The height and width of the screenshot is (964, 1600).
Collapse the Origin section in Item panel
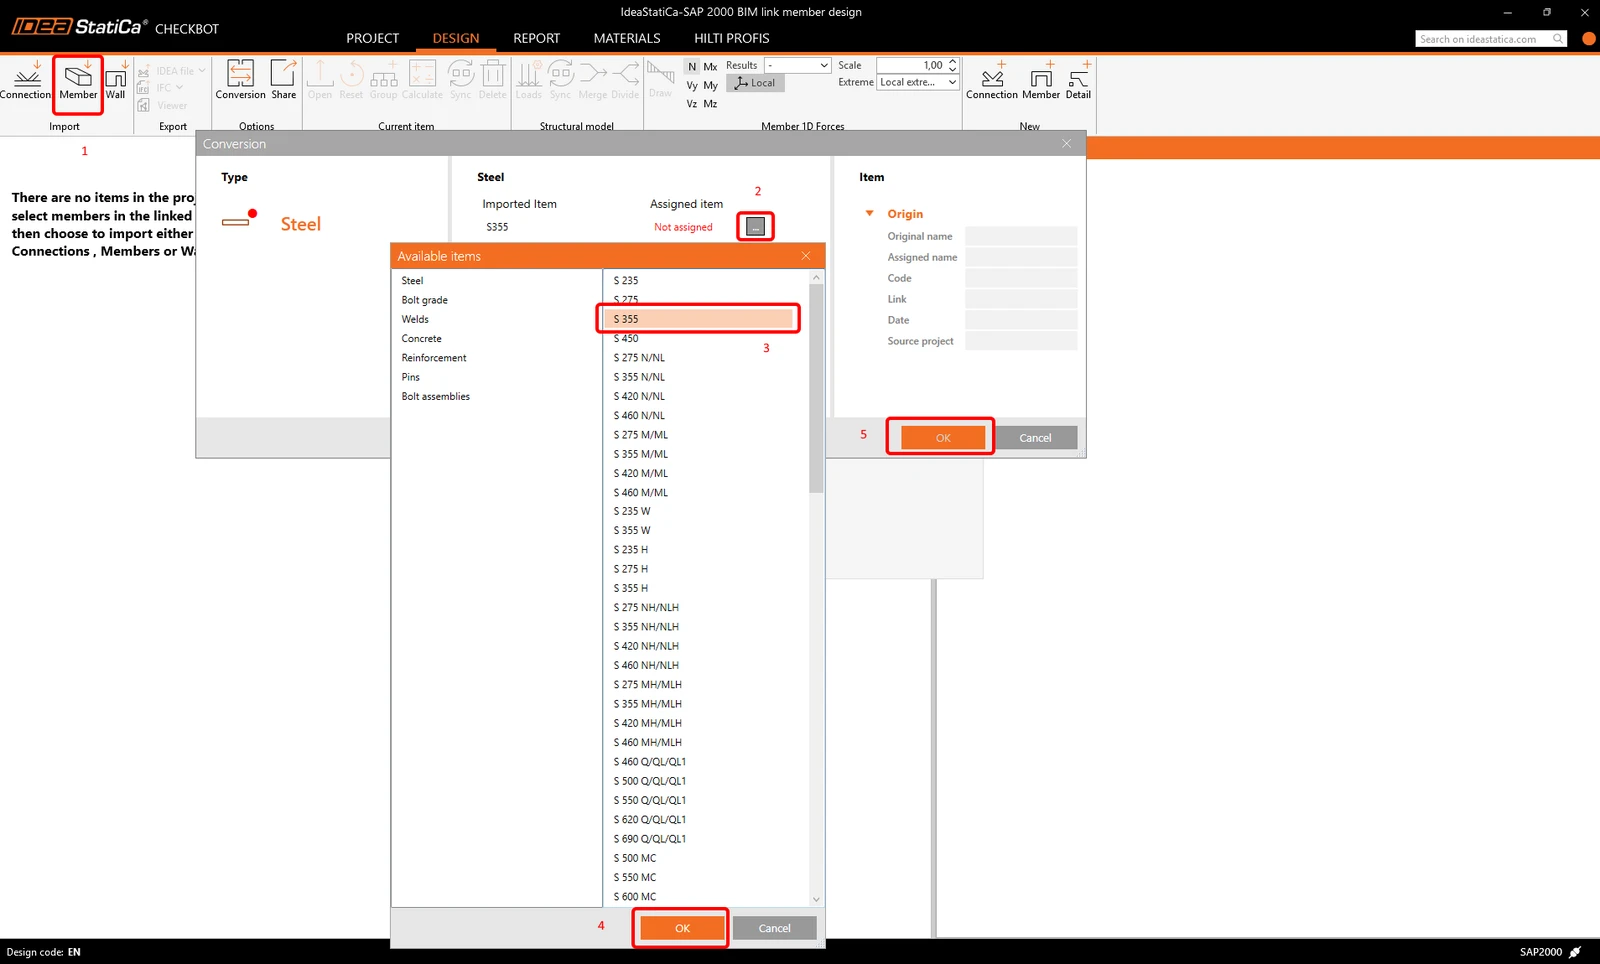pos(869,214)
